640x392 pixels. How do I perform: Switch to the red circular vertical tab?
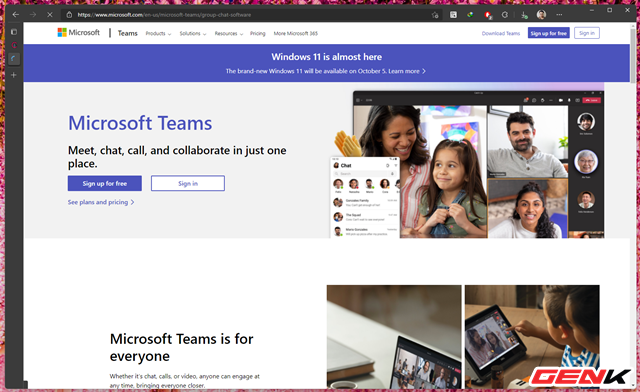[13, 45]
